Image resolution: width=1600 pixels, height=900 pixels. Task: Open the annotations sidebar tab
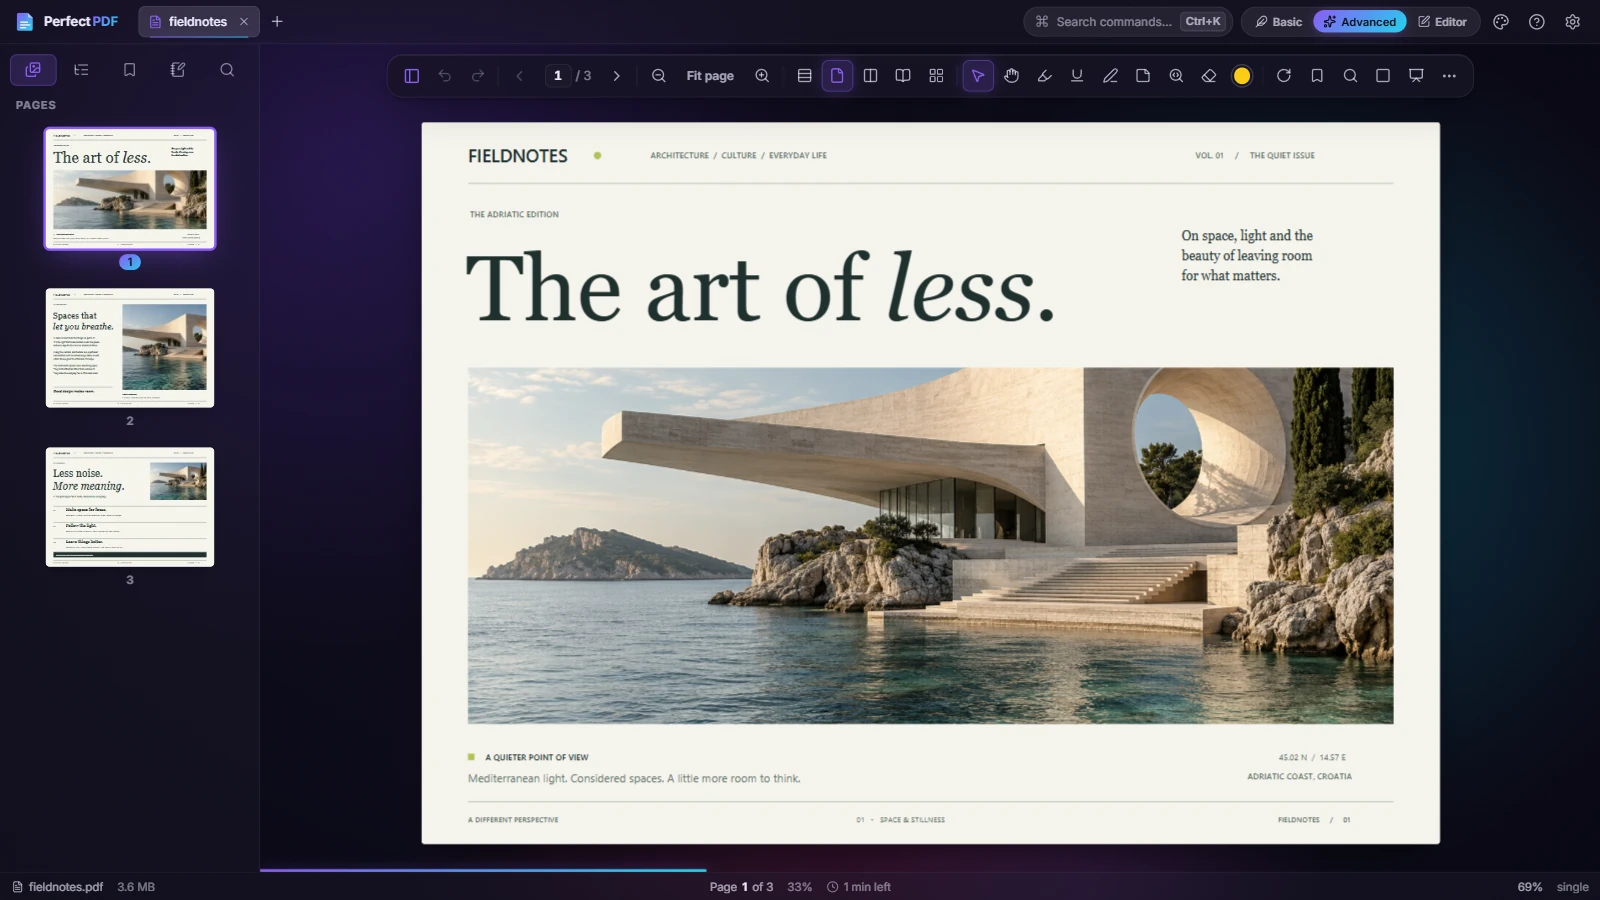coord(178,70)
